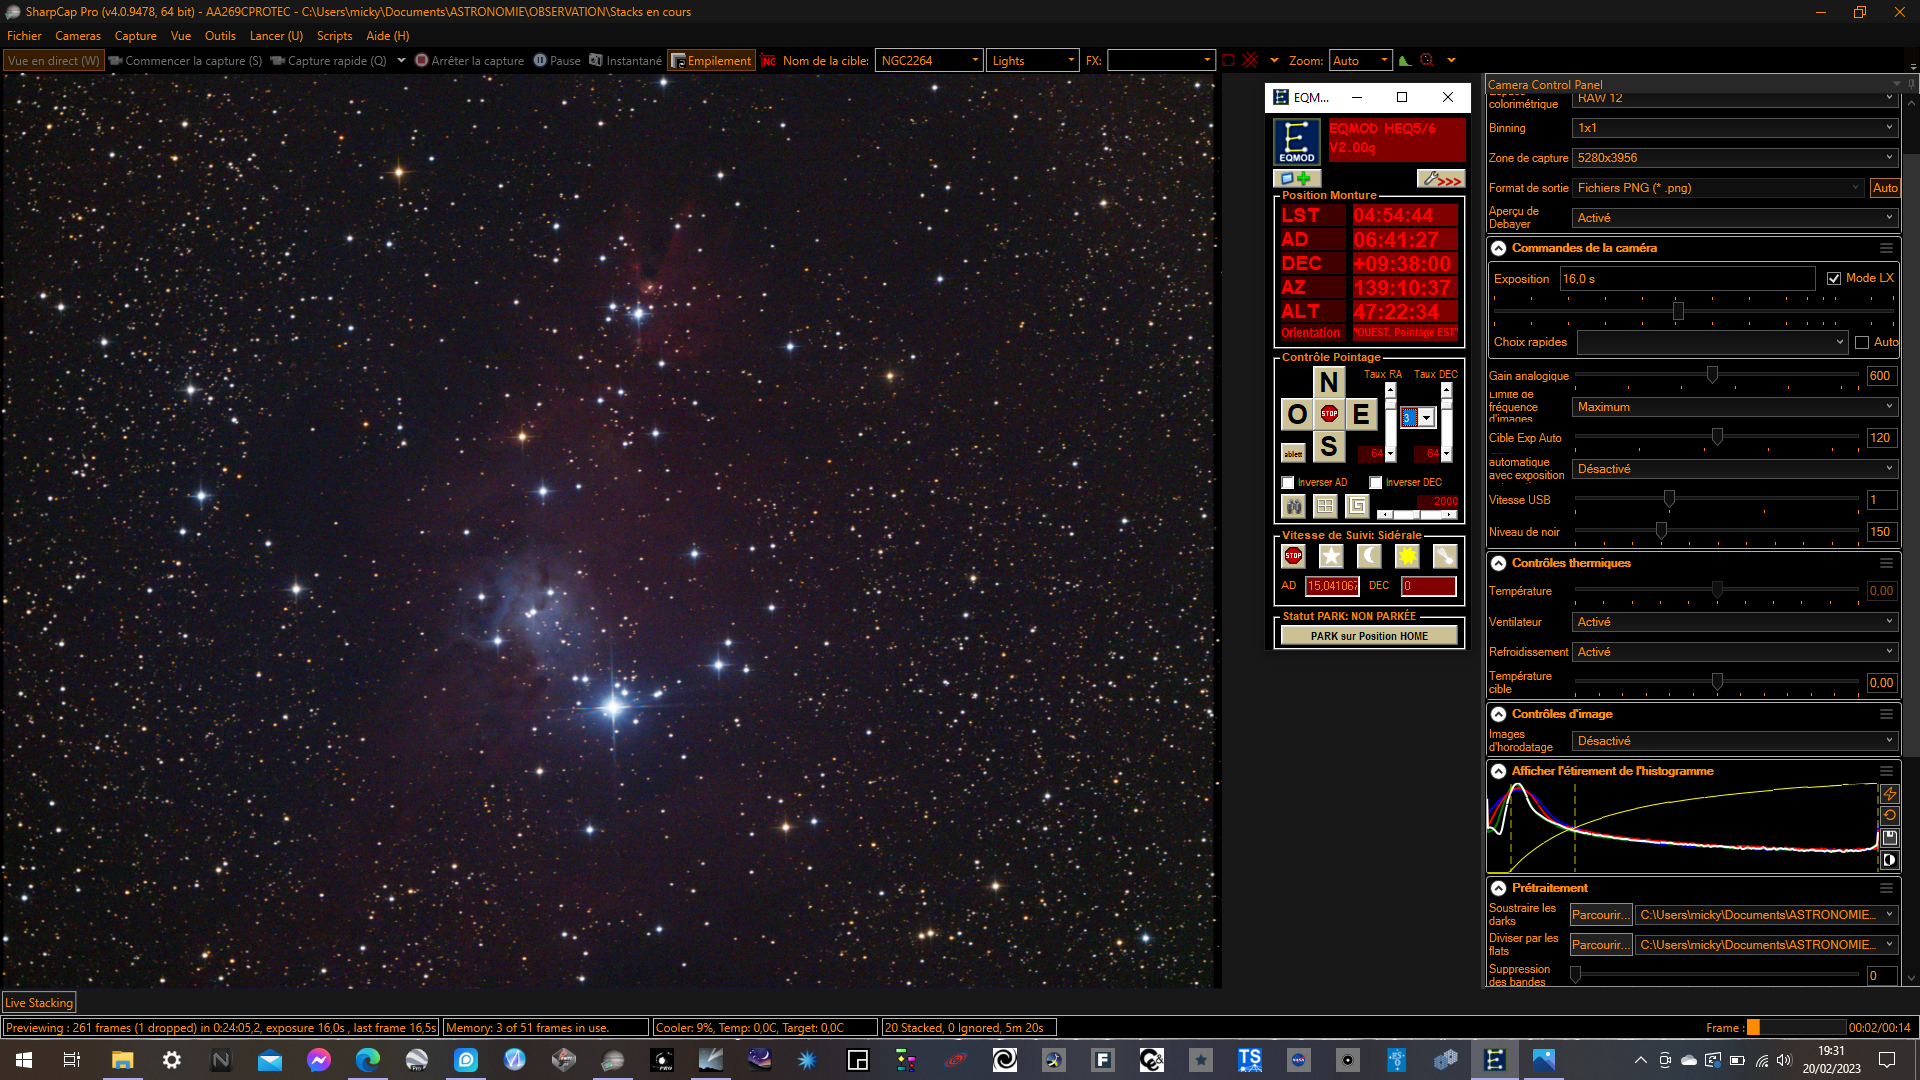The height and width of the screenshot is (1080, 1920).
Task: Open the Format de sortie dropdown
Action: (1719, 188)
